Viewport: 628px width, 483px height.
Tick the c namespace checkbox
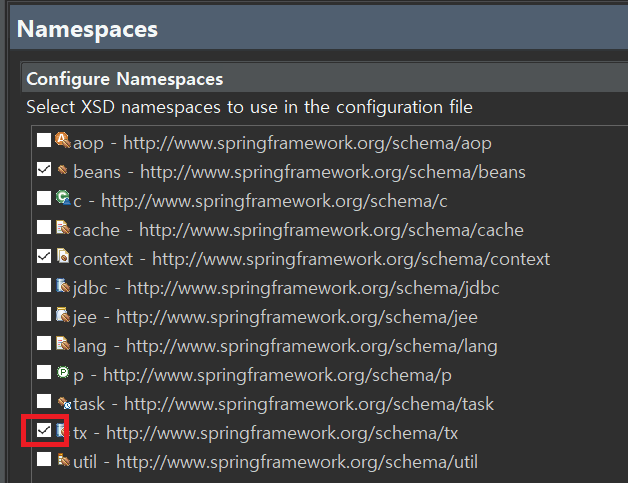tap(44, 198)
